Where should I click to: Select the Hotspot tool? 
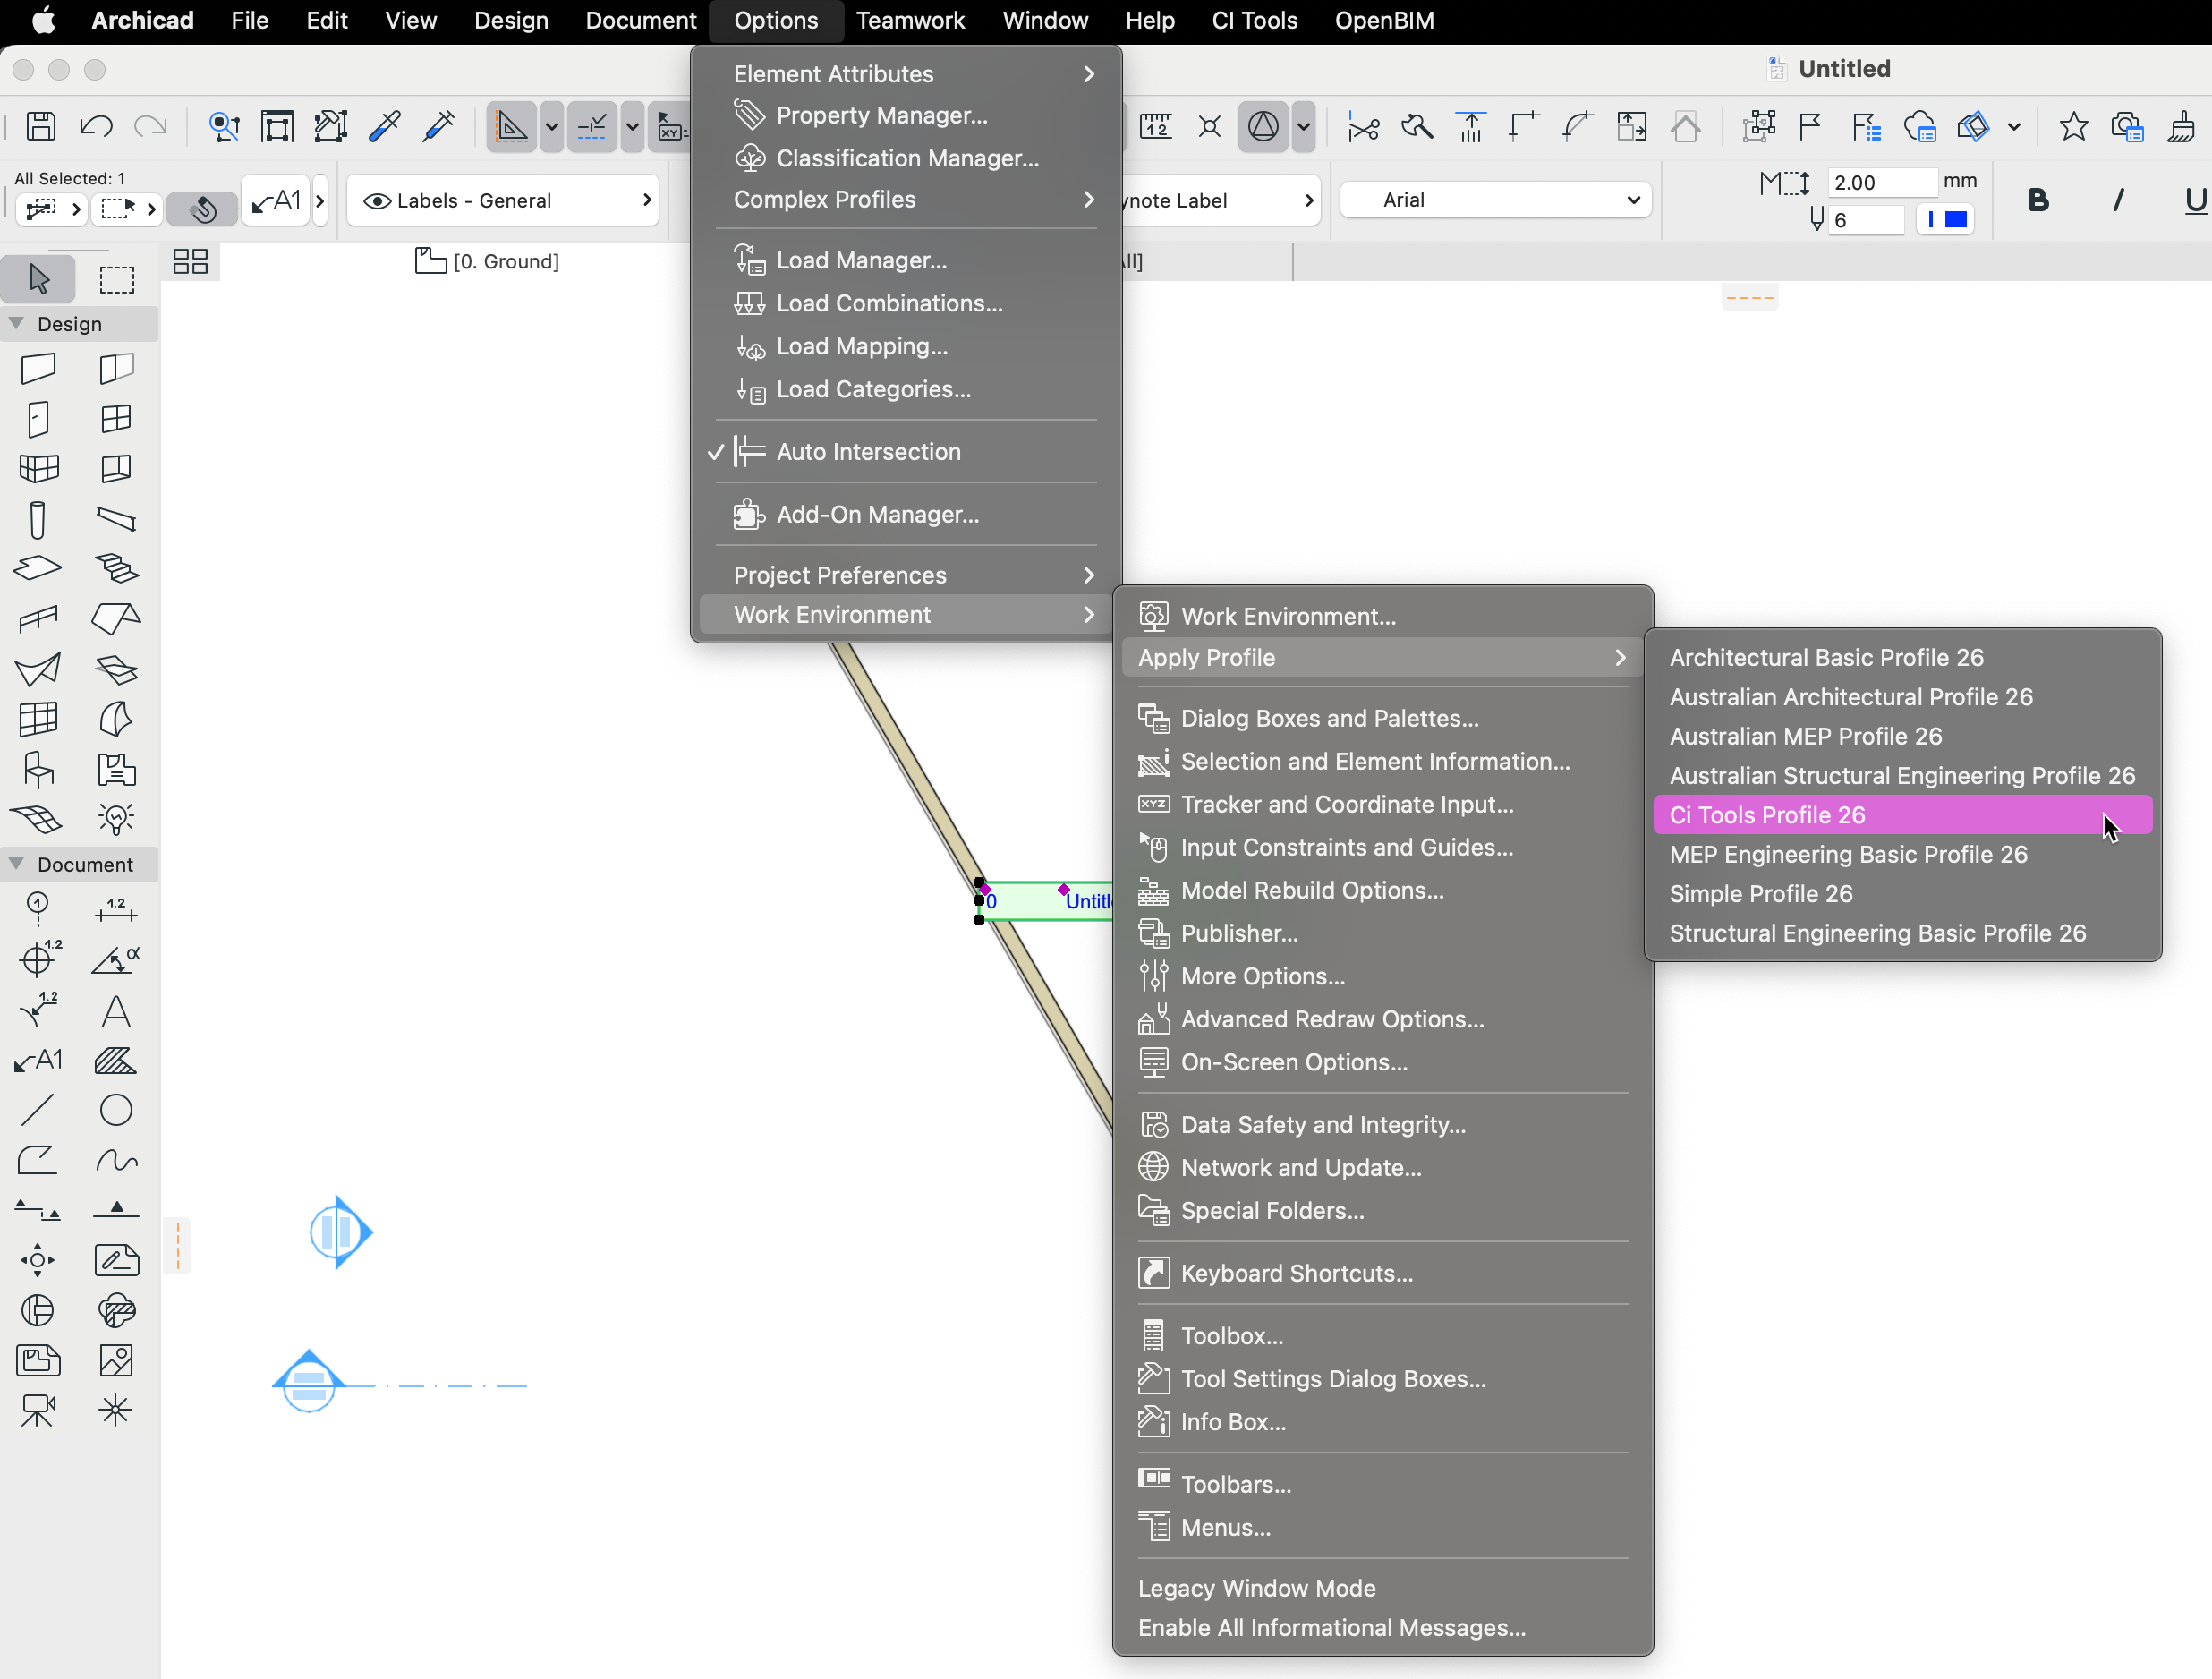(x=116, y=1411)
